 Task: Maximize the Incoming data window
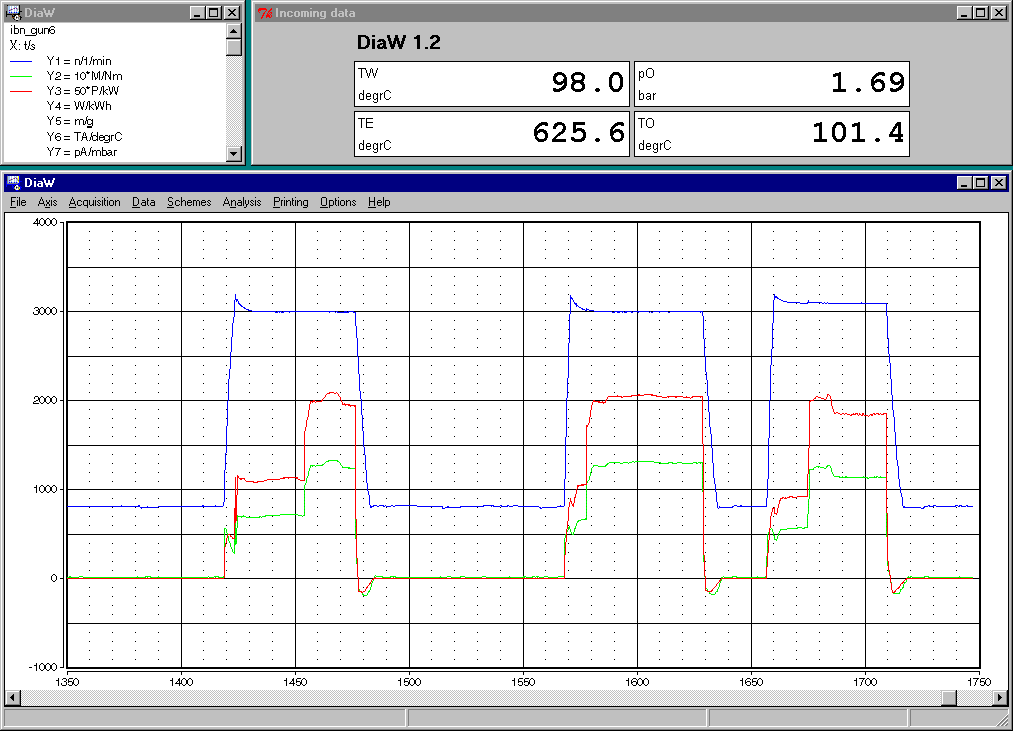(x=980, y=13)
